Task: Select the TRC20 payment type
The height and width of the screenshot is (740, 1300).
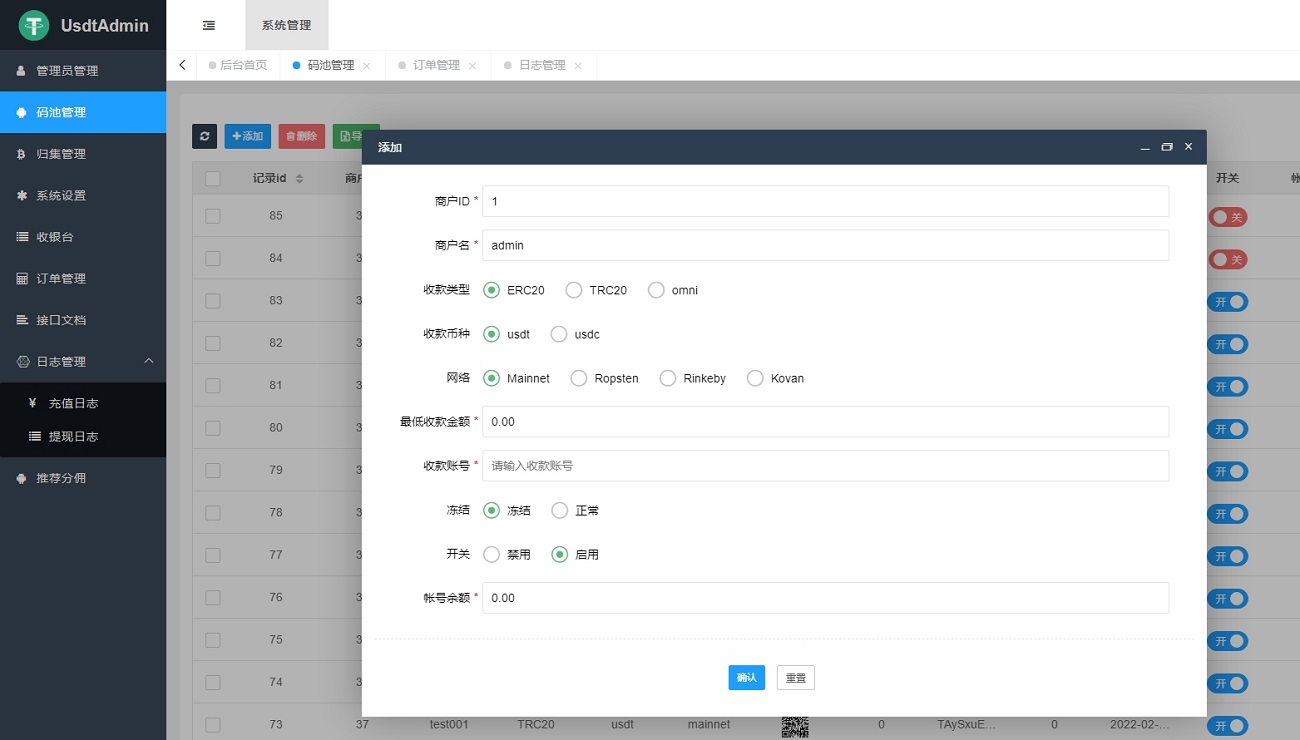Action: 573,290
